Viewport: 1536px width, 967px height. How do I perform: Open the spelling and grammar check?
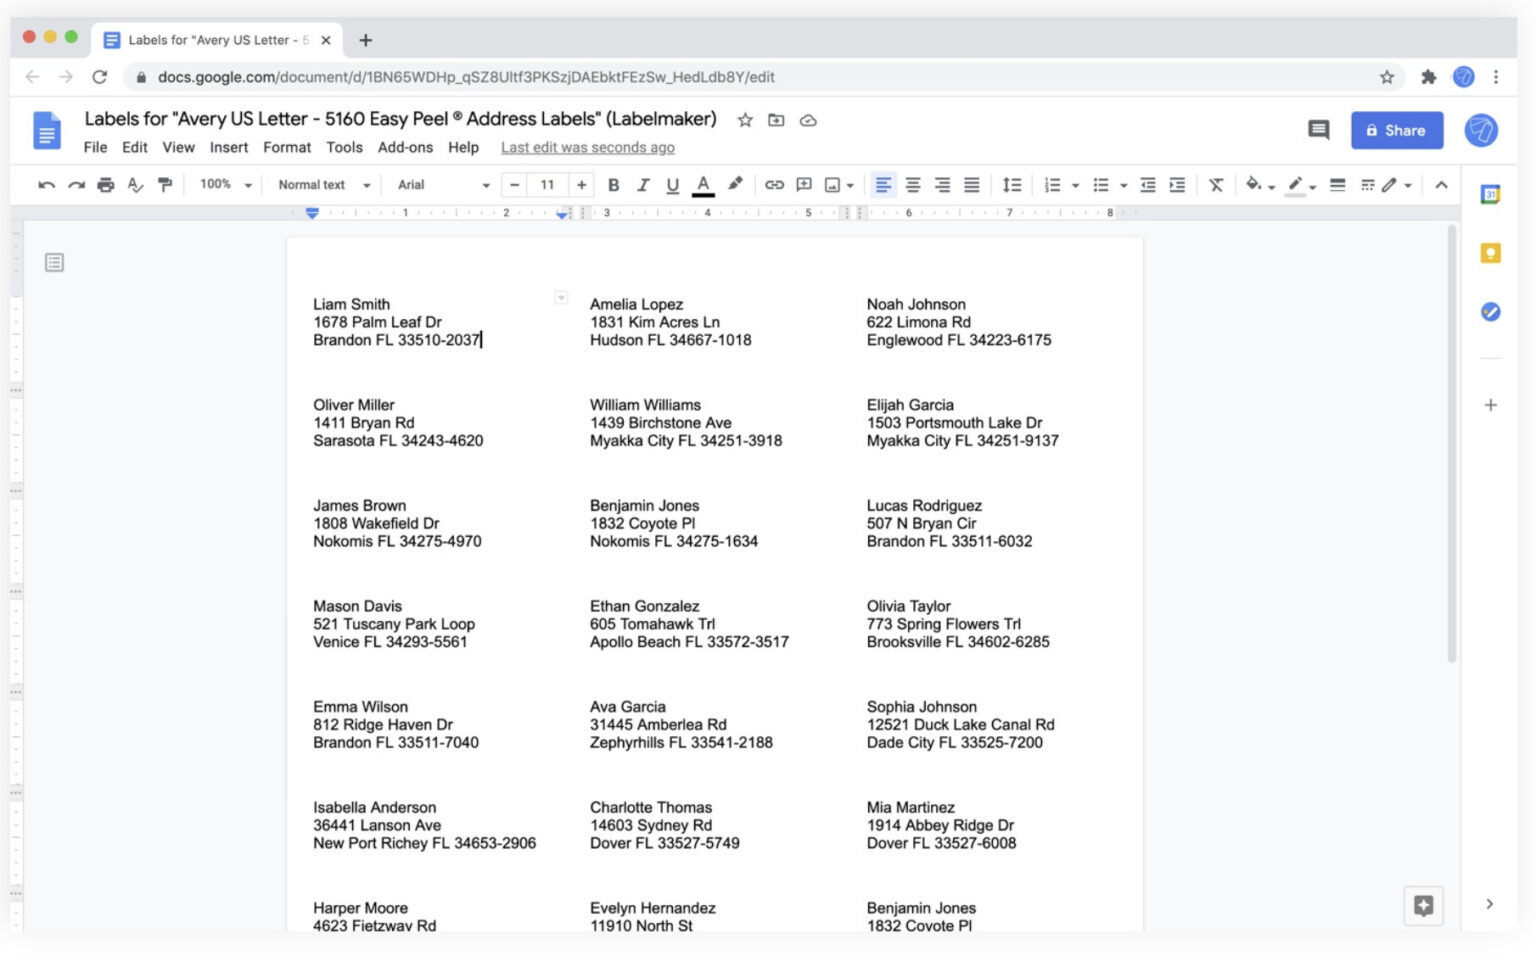coord(136,185)
